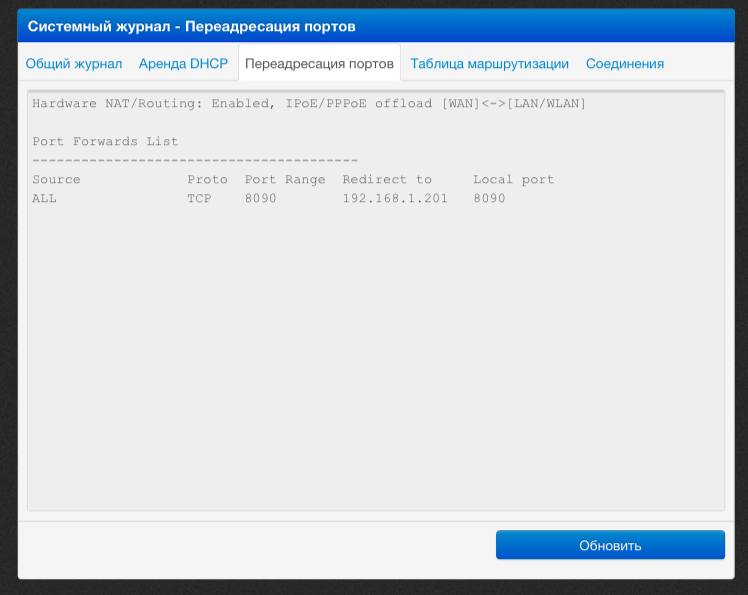Screen dimensions: 748x595
Task: Click the TCP protocol value
Action: pos(199,198)
